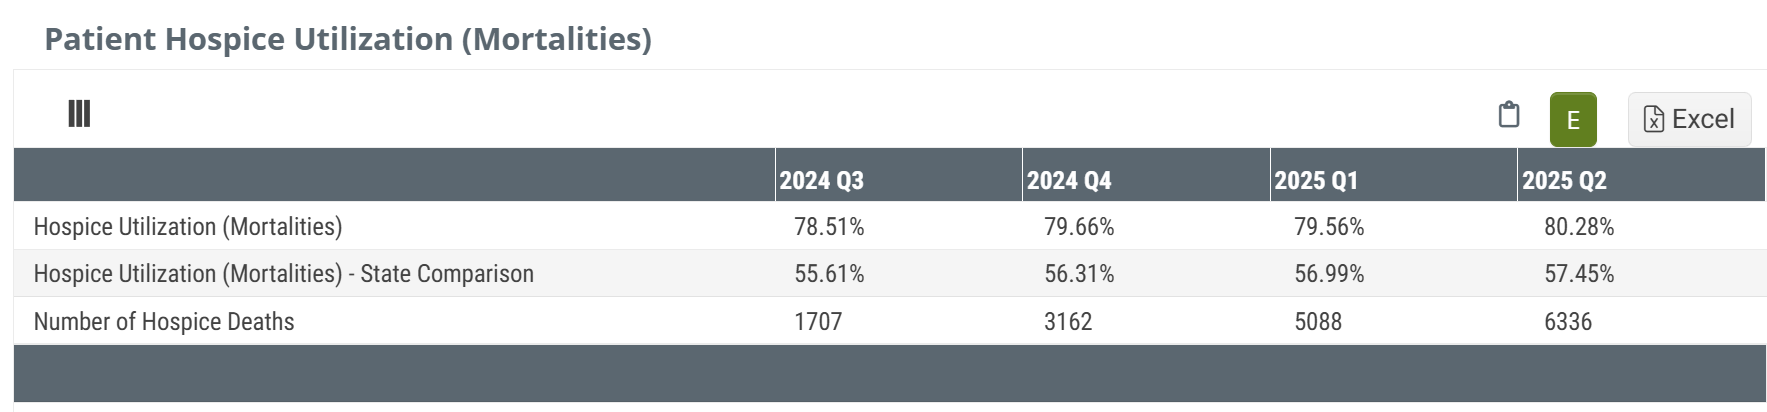Select the Hospice Utilization (Mortalities) row label
This screenshot has height=412, width=1767.
coord(188,227)
